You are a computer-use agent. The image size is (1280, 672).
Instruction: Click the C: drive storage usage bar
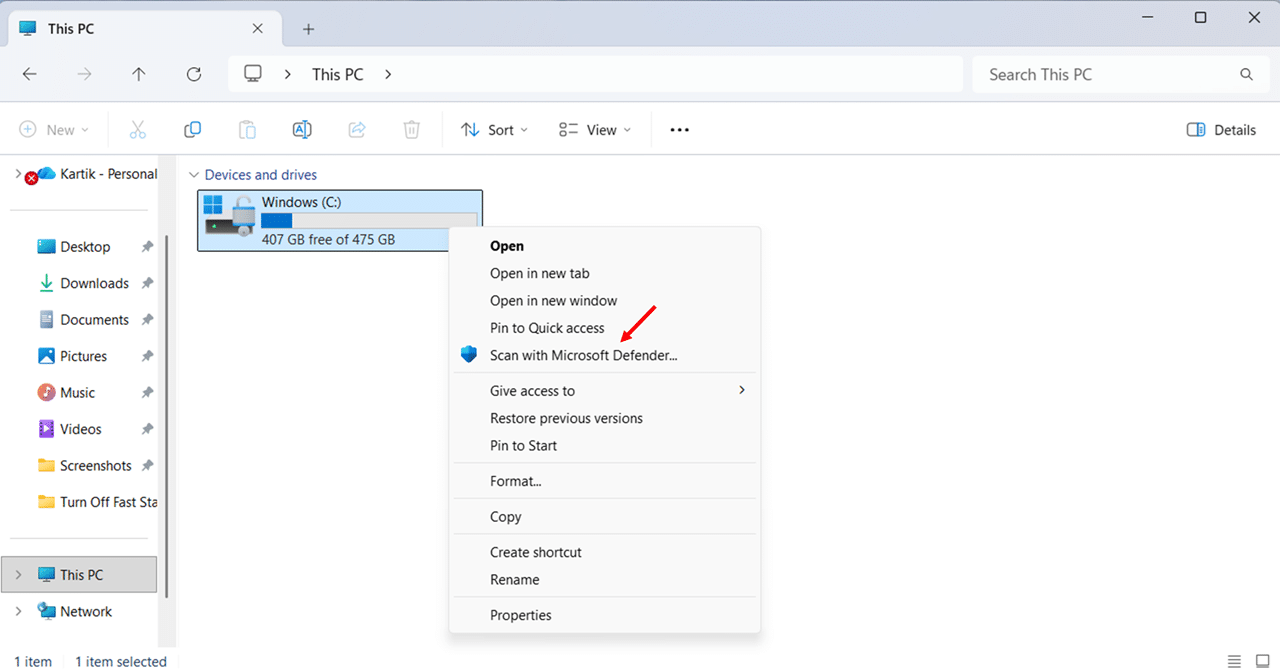tap(368, 220)
